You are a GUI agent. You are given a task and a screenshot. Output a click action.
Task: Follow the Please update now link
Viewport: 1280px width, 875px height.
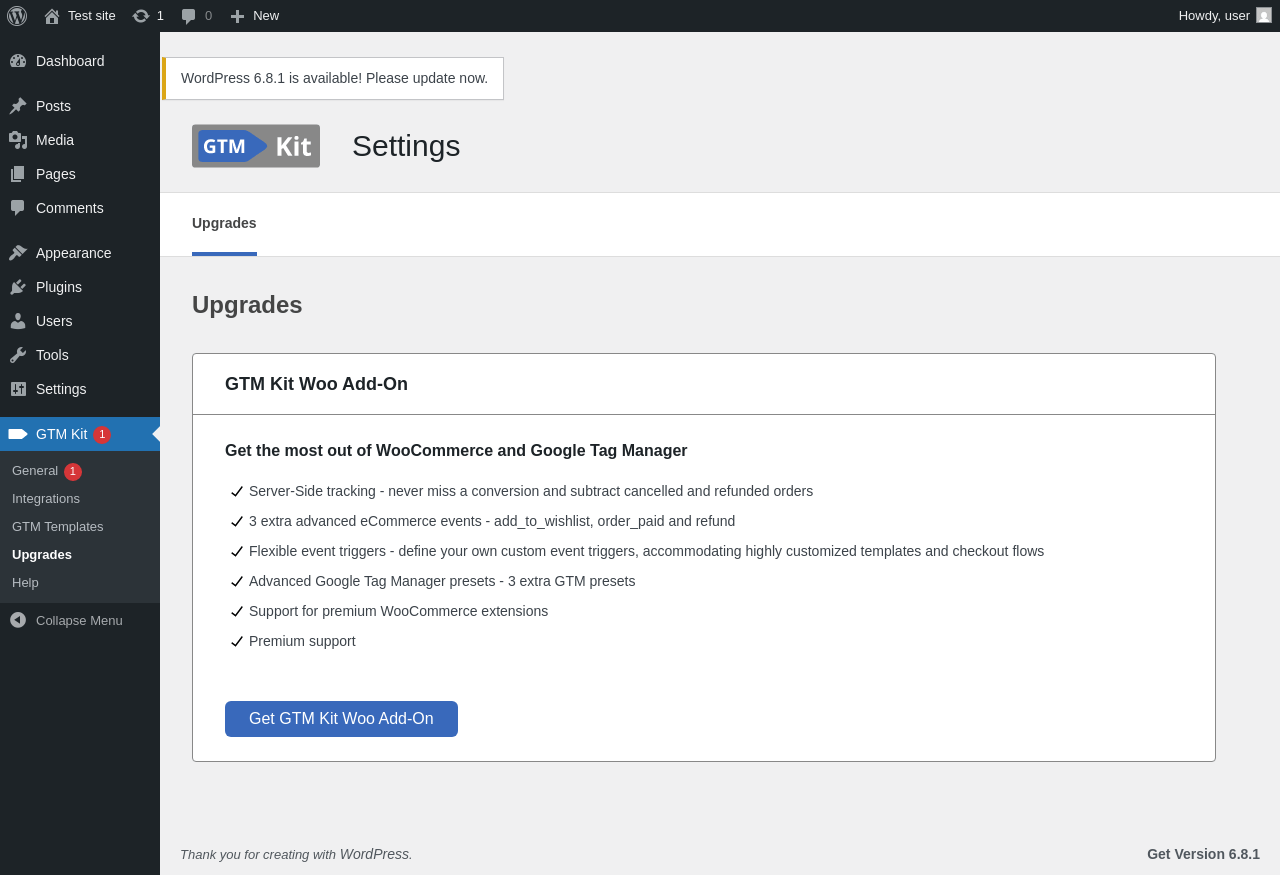427,78
